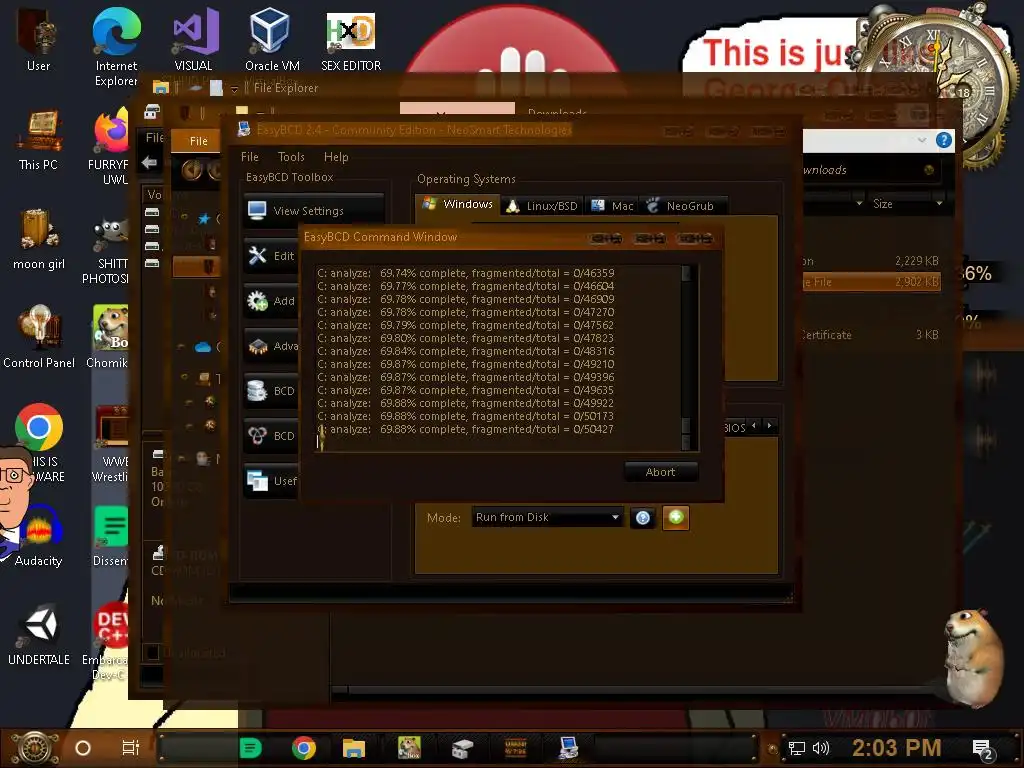Open the green chat app on taskbar
The image size is (1024, 768).
[x=250, y=748]
